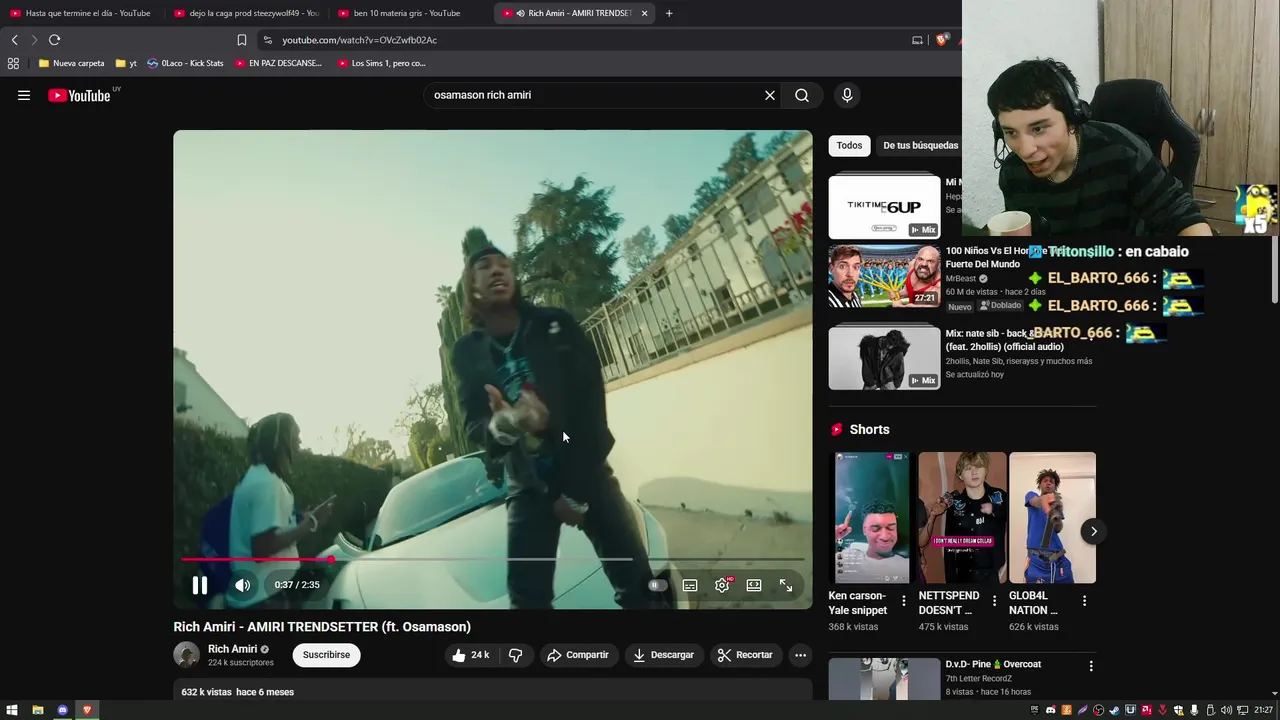Image resolution: width=1280 pixels, height=720 pixels.
Task: Toggle autoplay switch in player
Action: point(657,585)
